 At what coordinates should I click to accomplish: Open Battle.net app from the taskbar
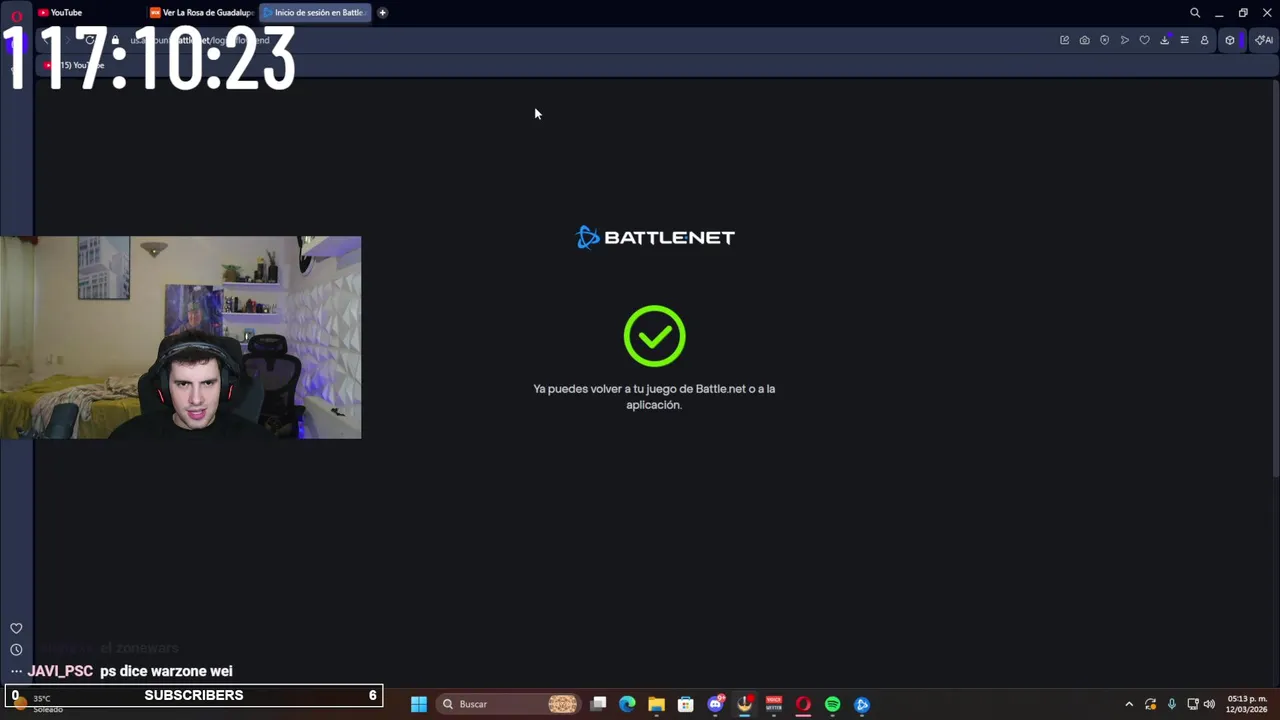click(x=862, y=704)
